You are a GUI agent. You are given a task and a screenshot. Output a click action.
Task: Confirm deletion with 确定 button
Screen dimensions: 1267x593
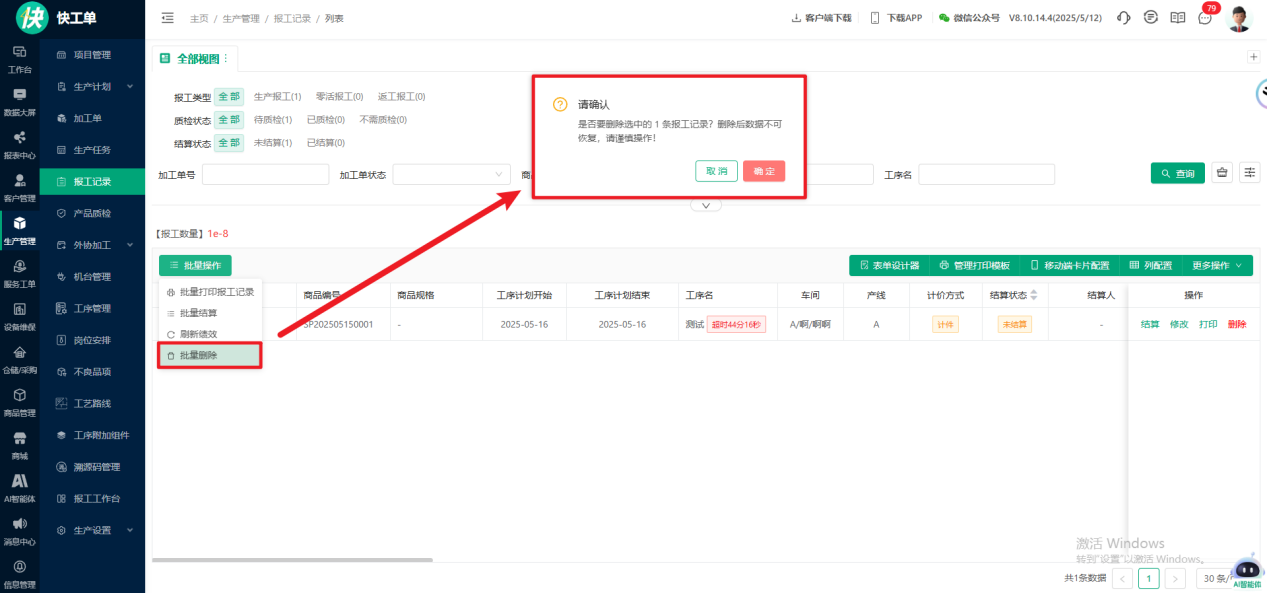763,171
